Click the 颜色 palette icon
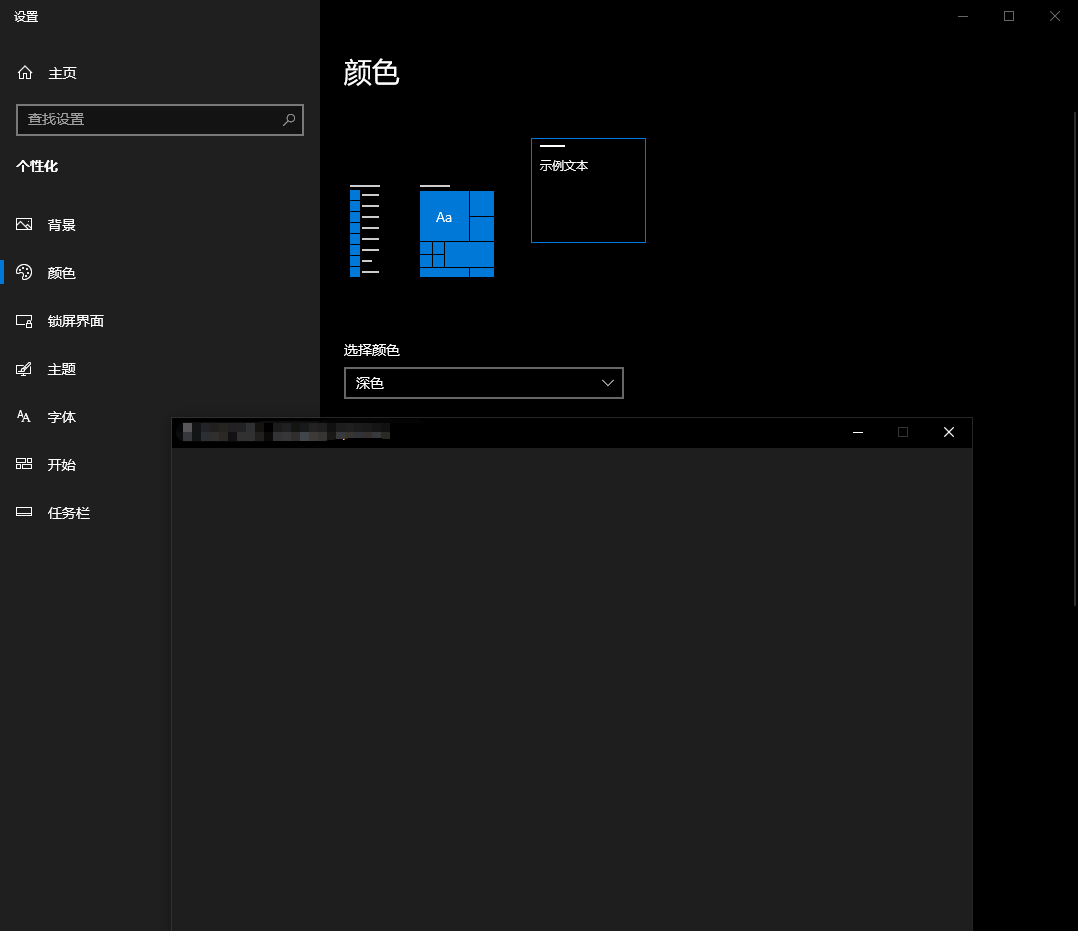Screen dimensions: 1078x931 click(24, 272)
